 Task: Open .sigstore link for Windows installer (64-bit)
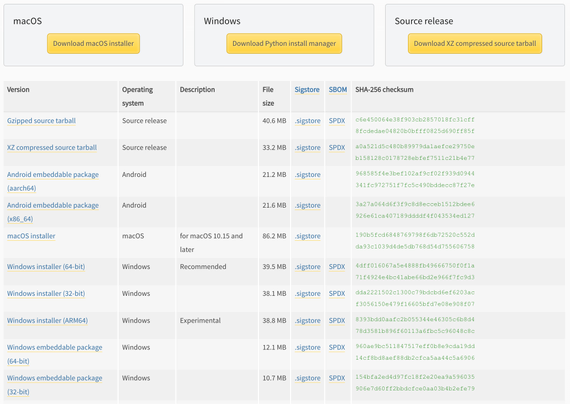tap(308, 267)
